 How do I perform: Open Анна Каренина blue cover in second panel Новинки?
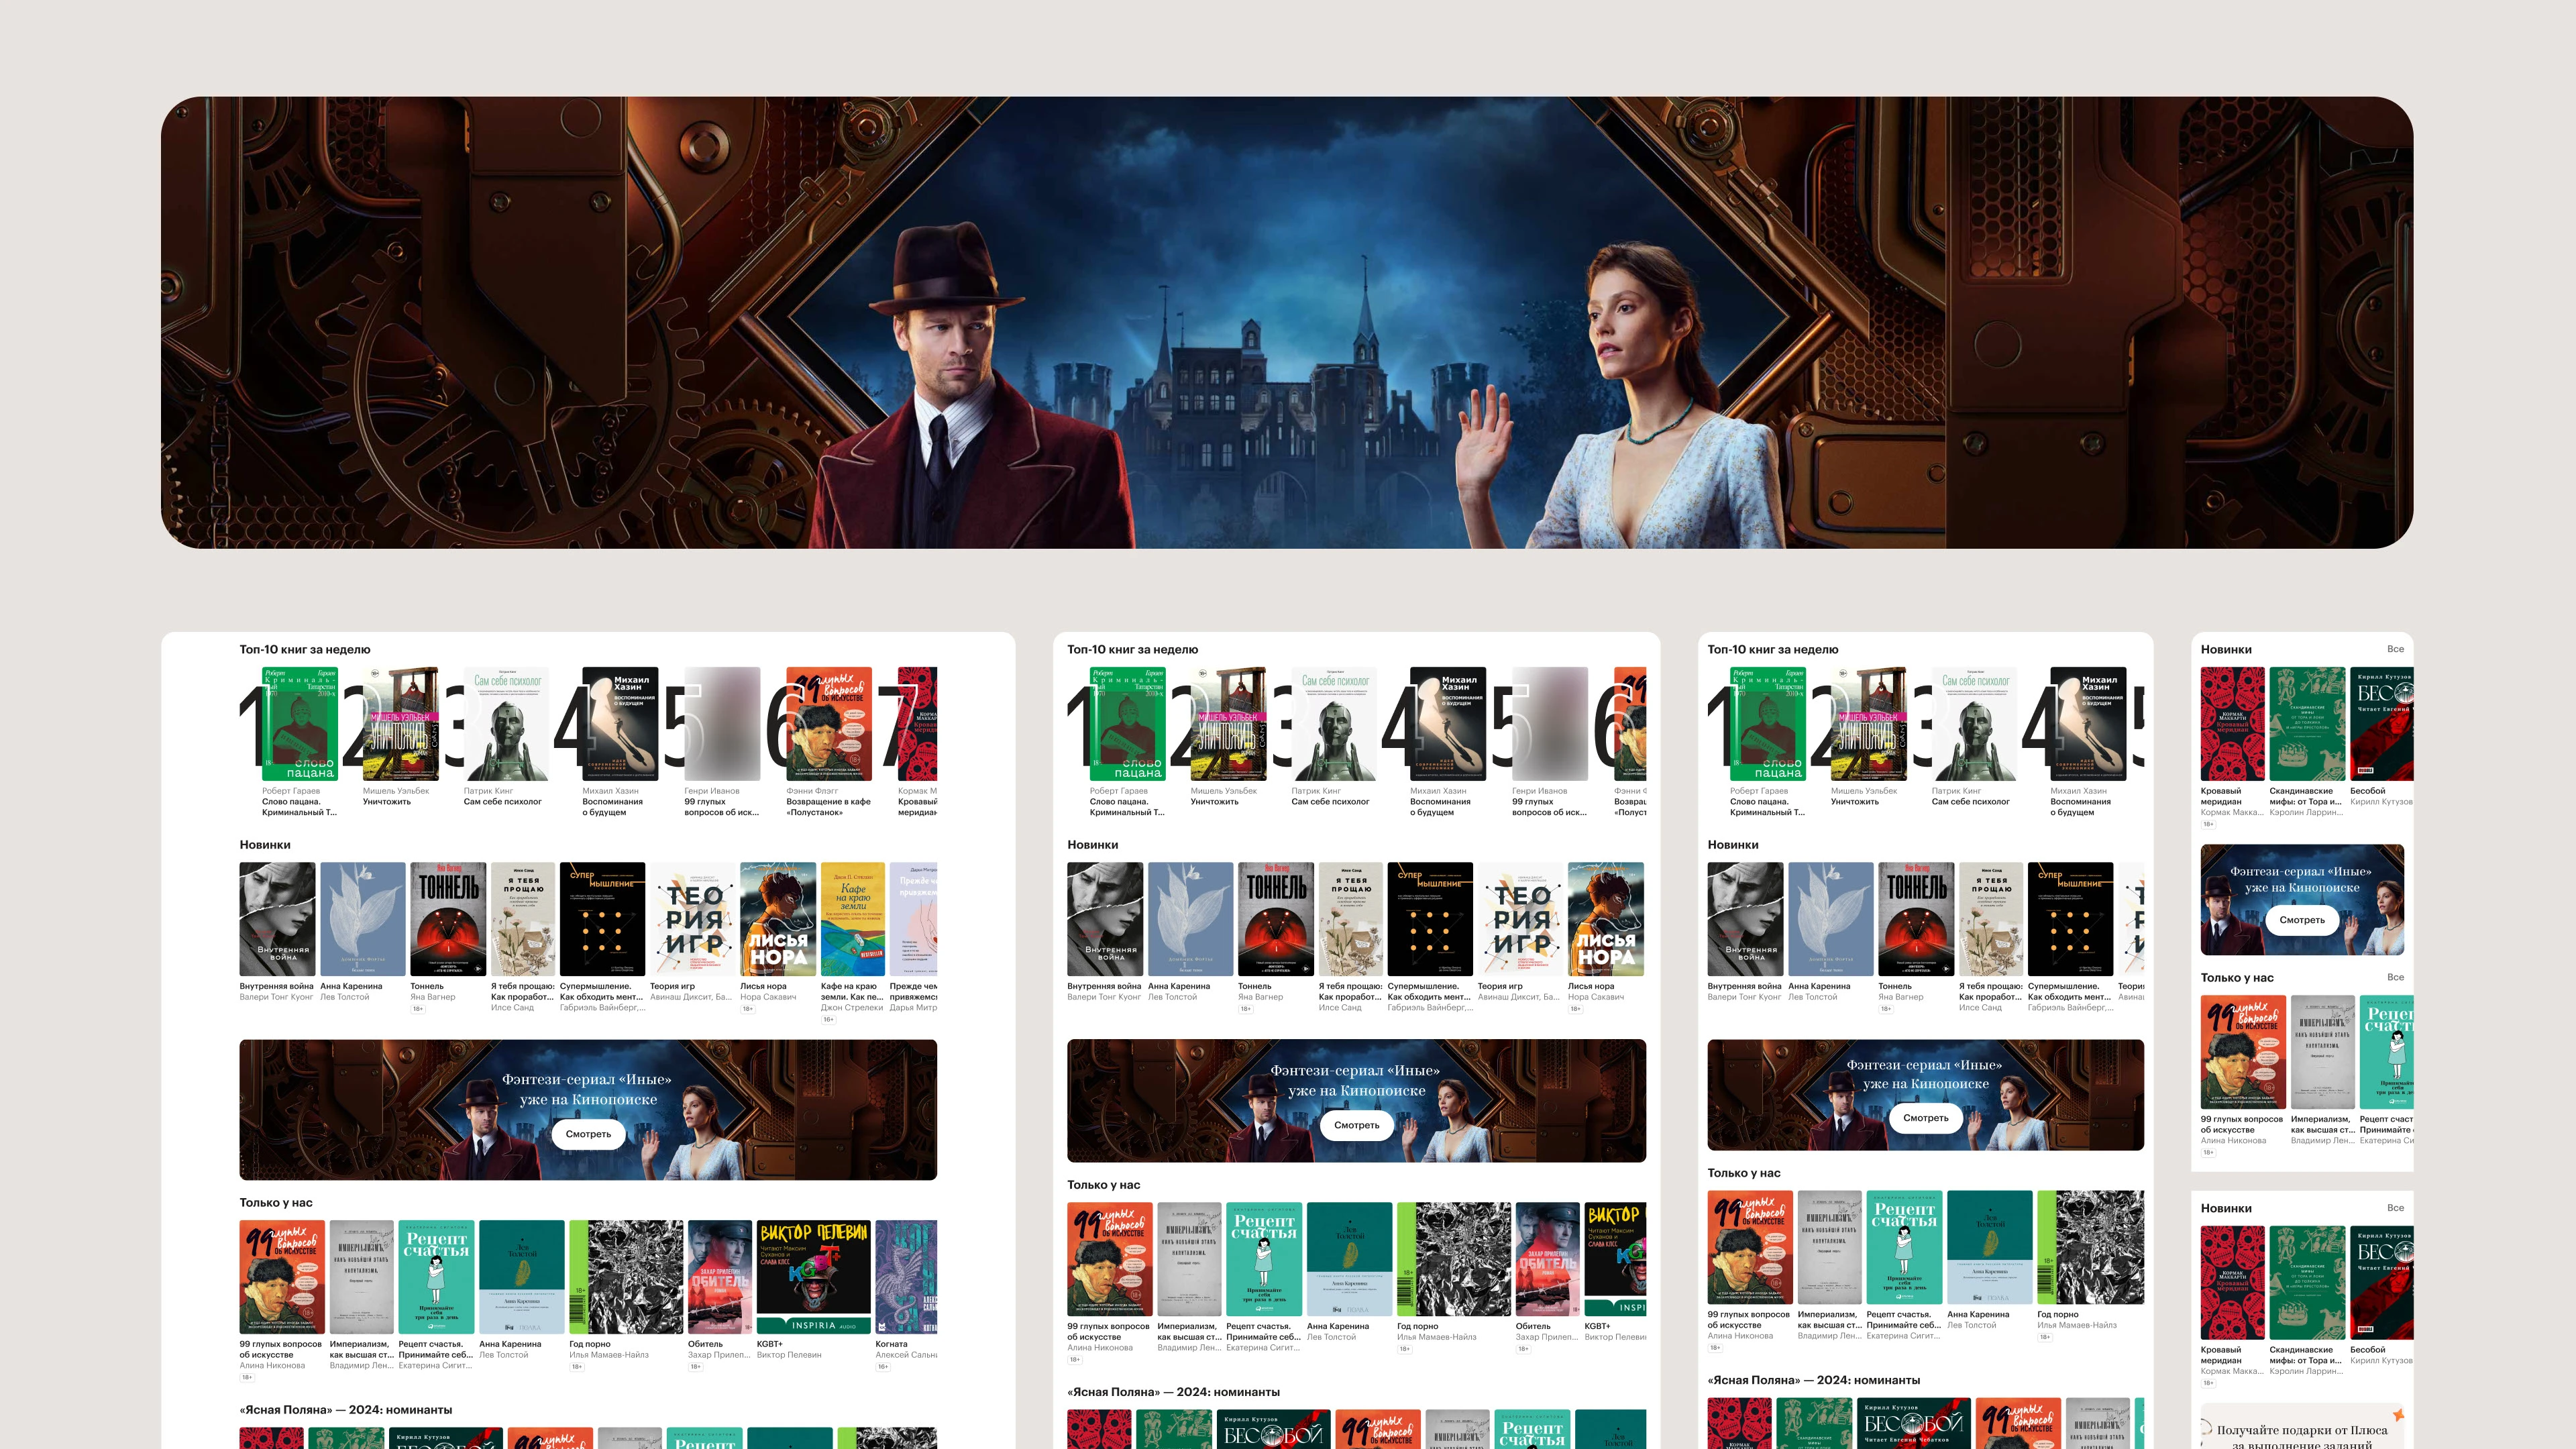(1191, 919)
